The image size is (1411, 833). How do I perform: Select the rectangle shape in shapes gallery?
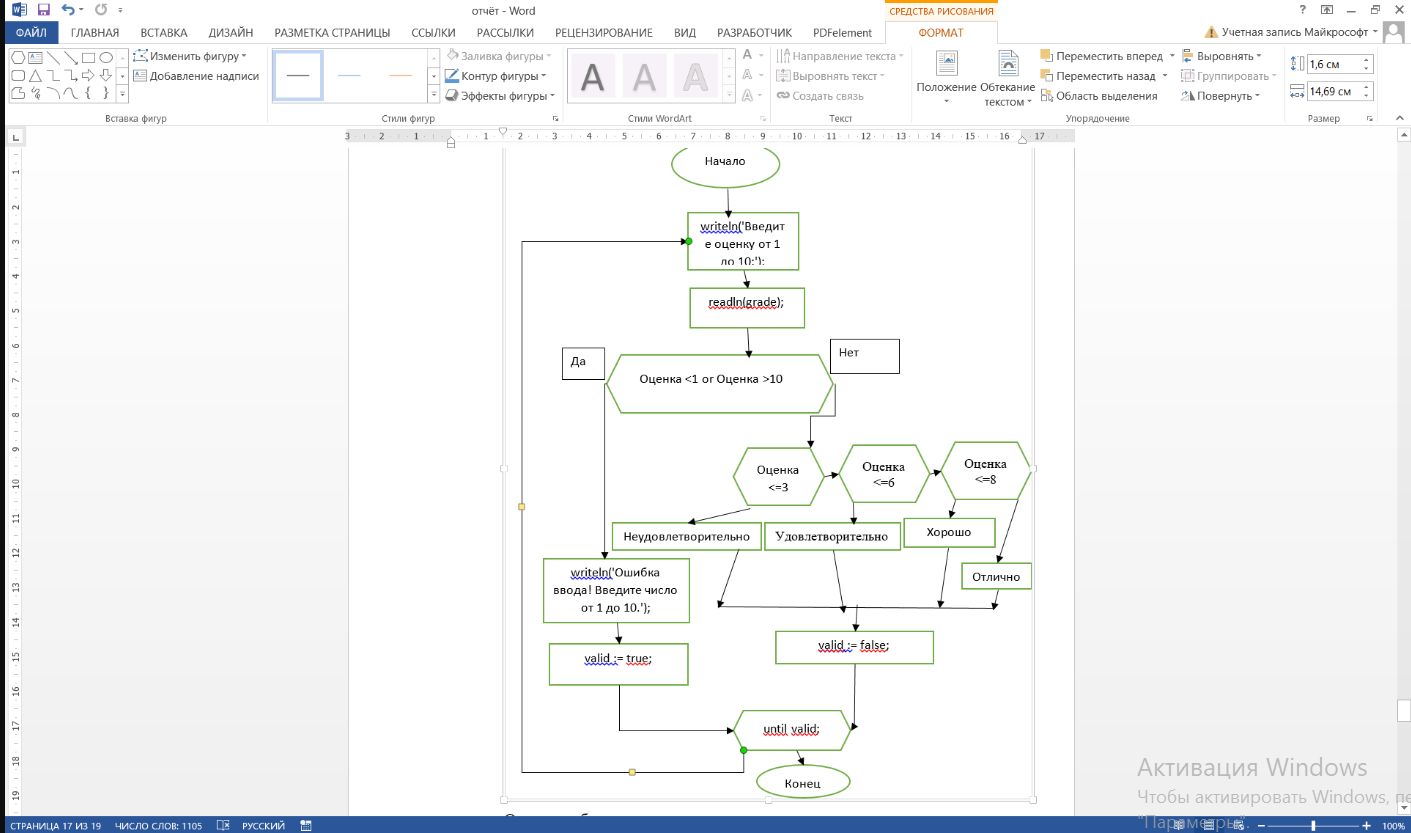click(88, 57)
